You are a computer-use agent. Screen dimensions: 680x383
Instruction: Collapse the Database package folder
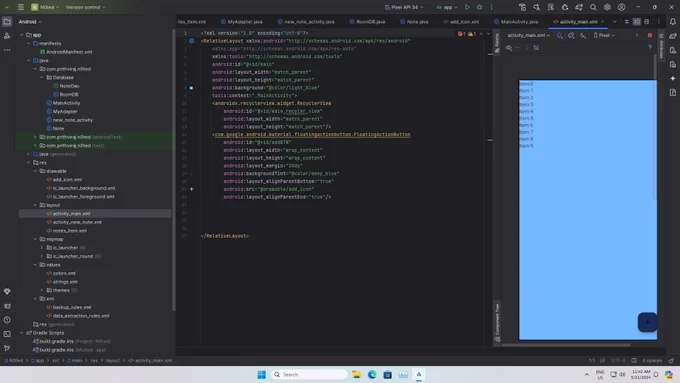coord(42,78)
